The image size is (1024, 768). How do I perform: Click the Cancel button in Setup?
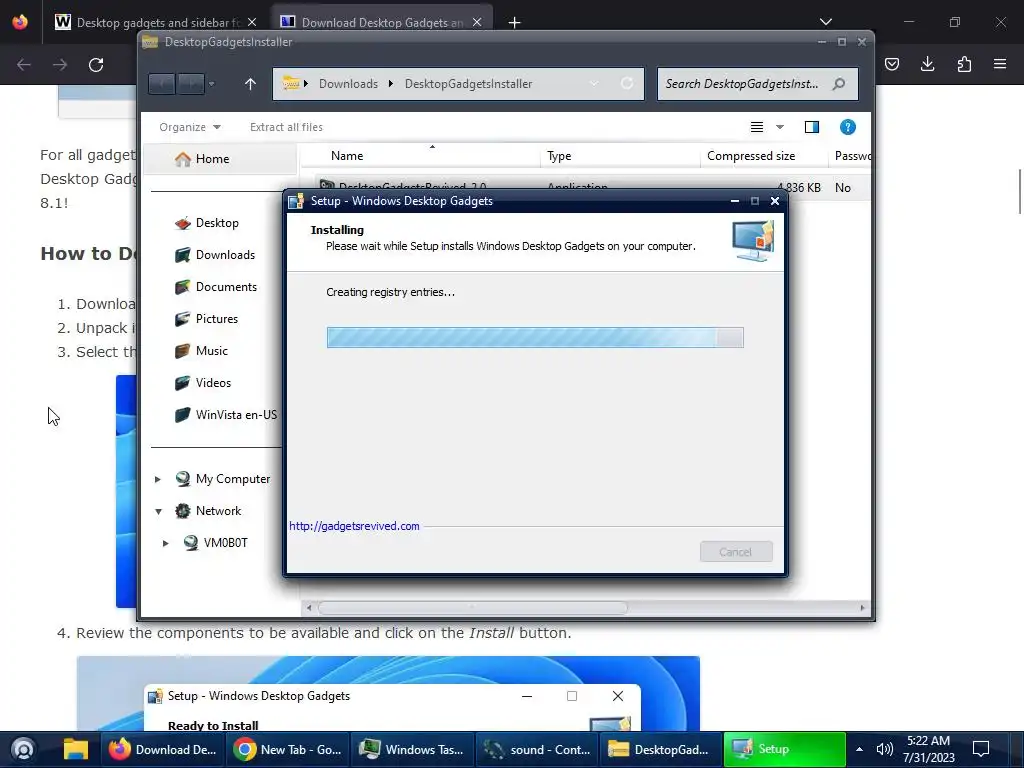click(736, 552)
